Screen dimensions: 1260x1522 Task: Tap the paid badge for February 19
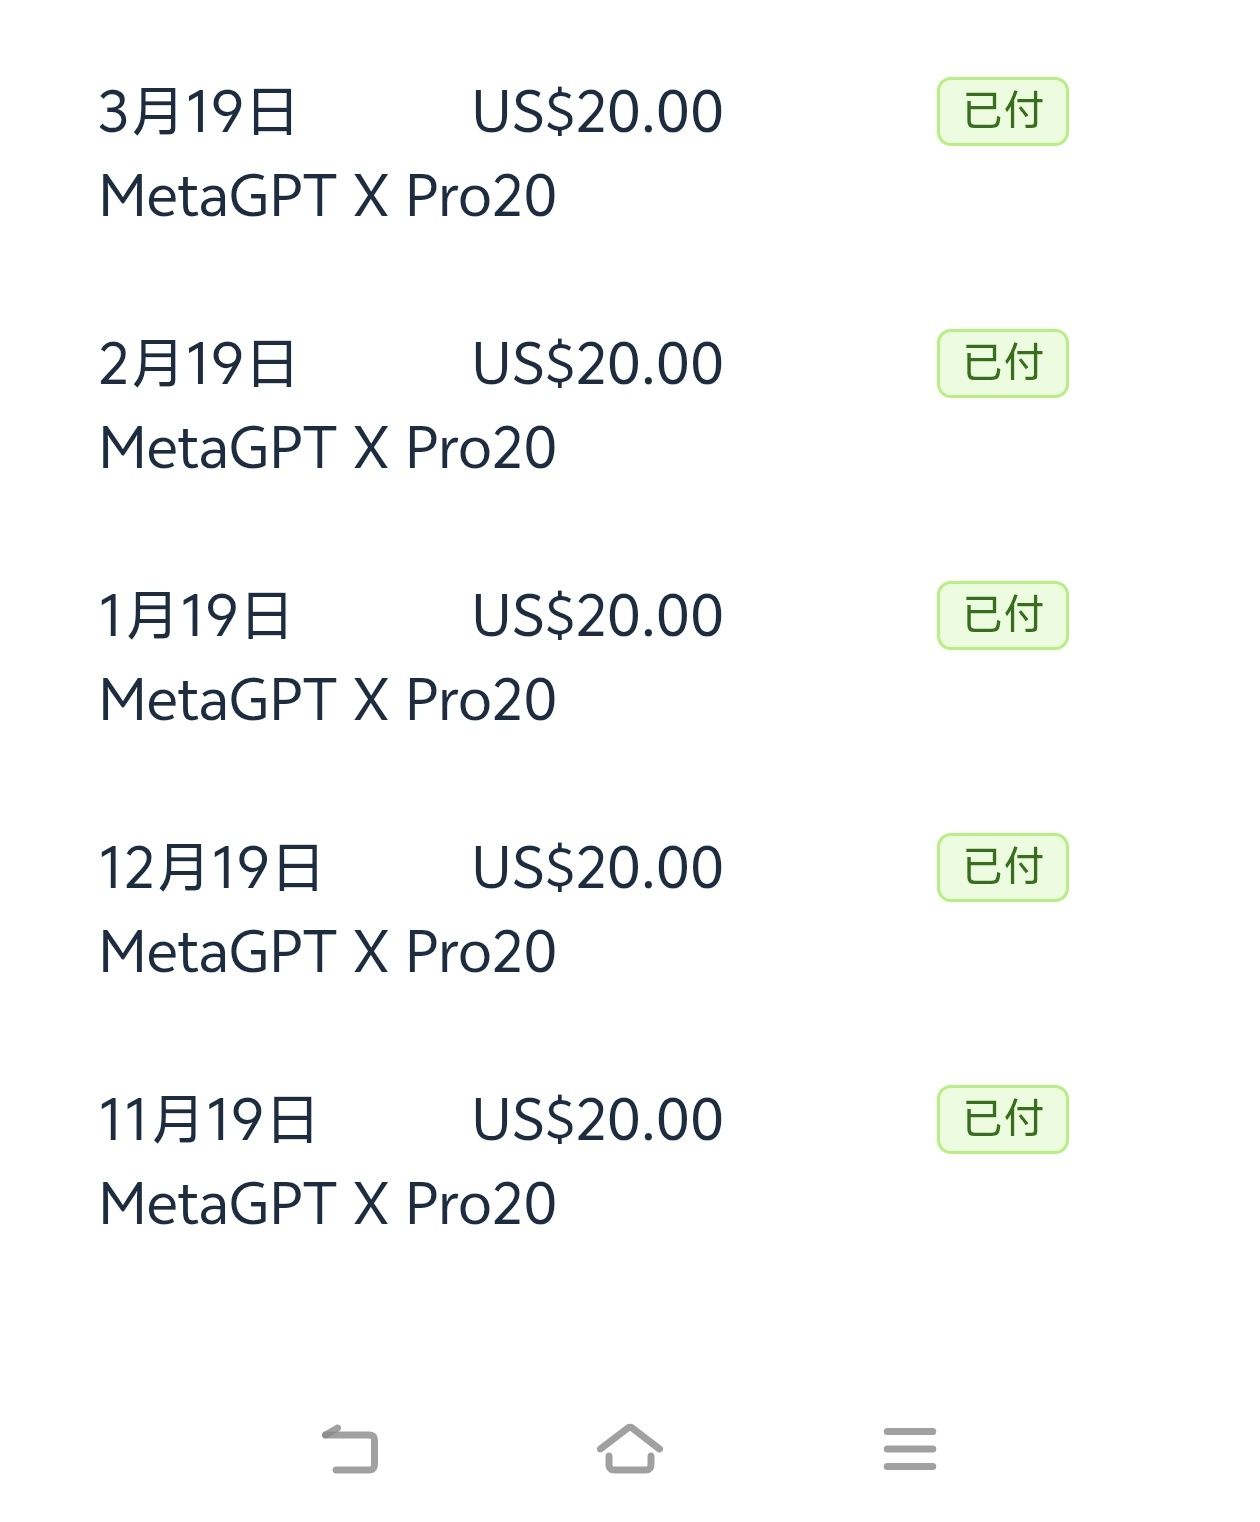tap(1002, 363)
